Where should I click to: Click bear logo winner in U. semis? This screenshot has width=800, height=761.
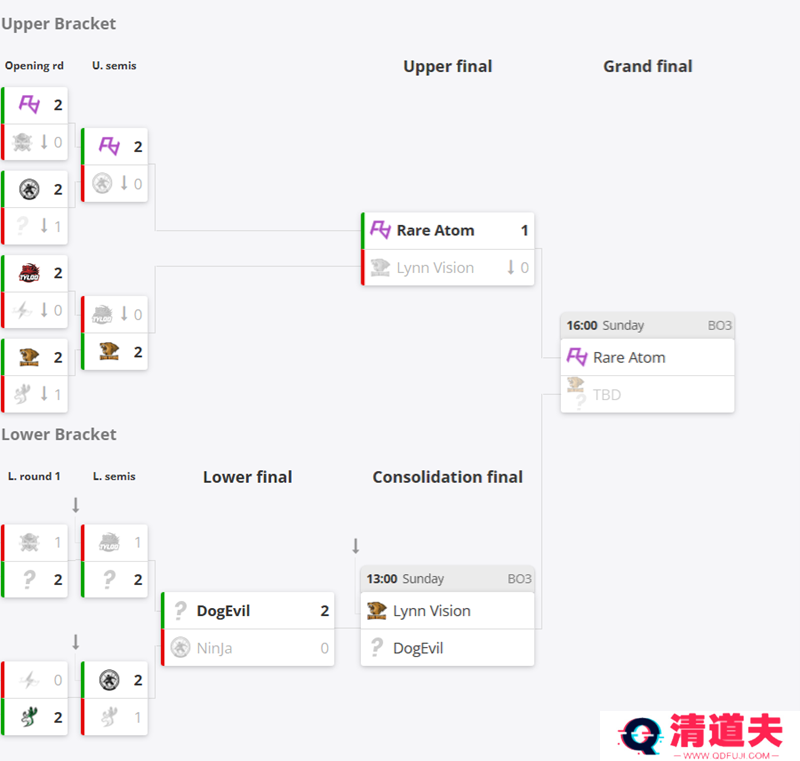click(109, 351)
